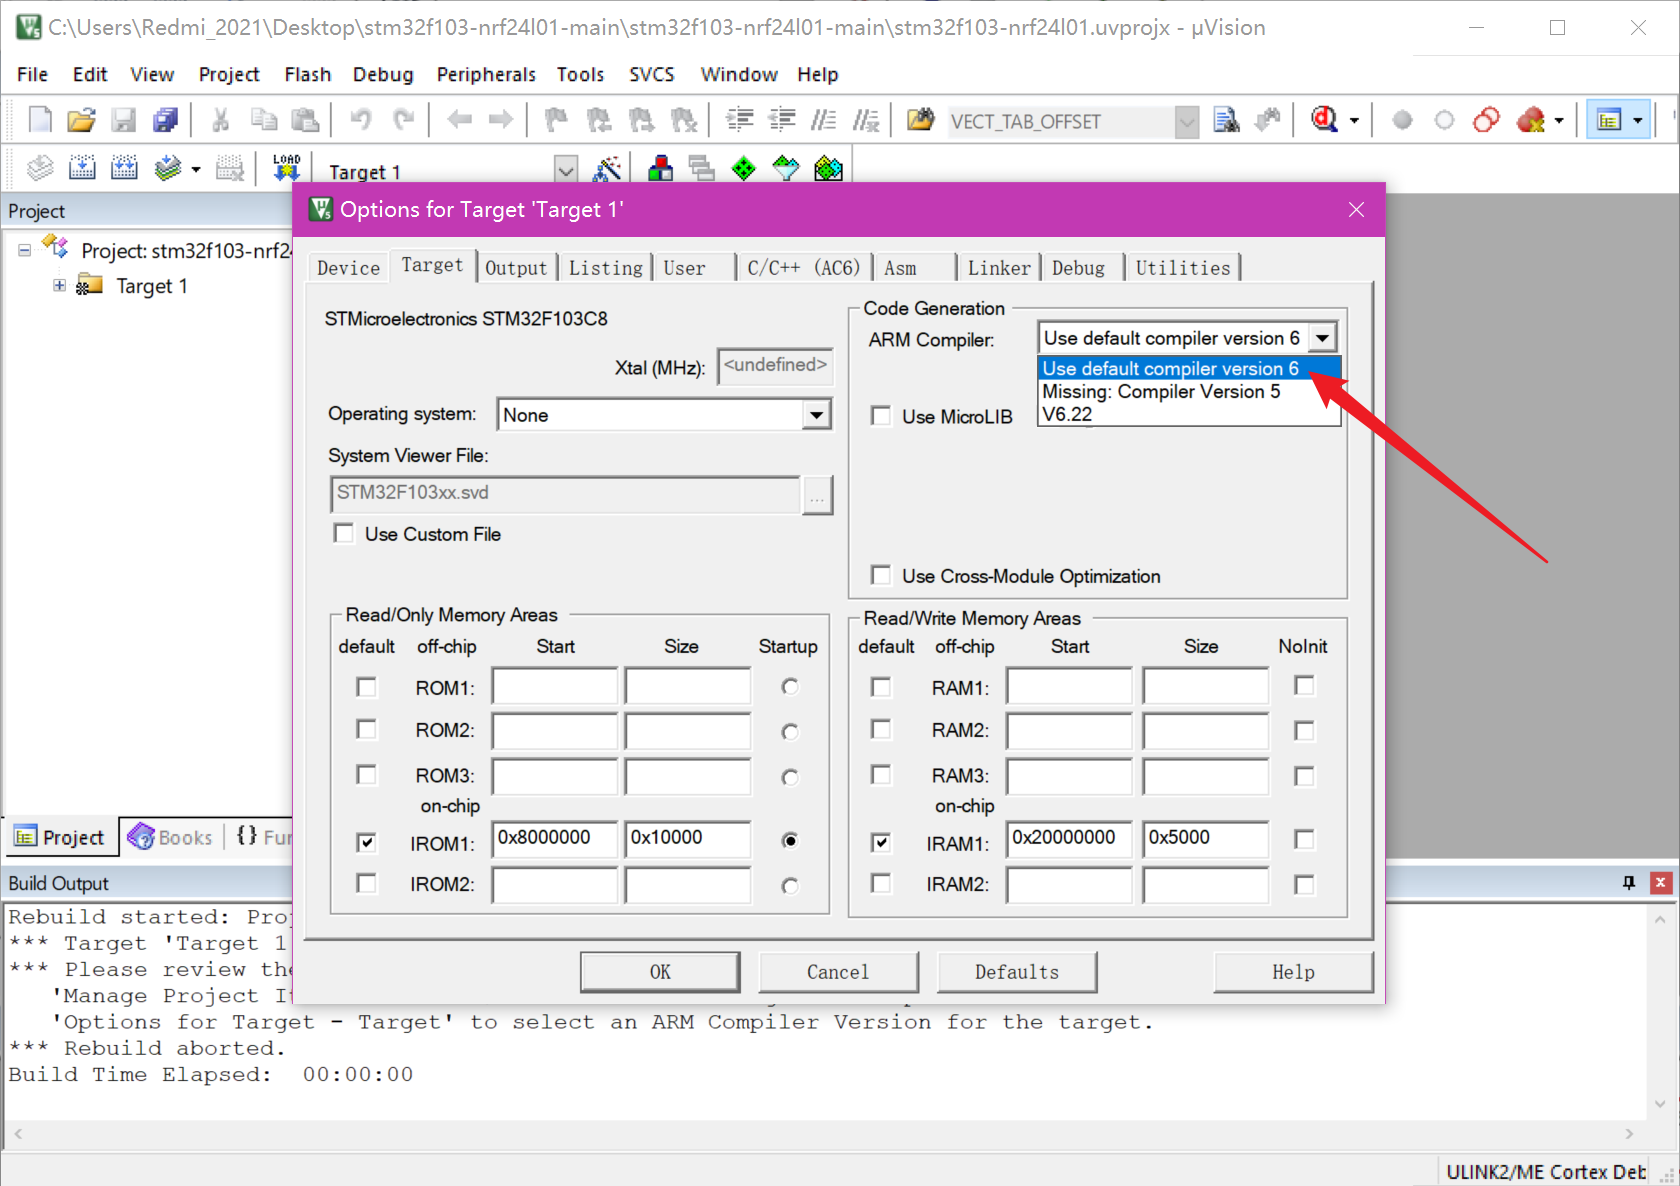
Task: Click the Defaults button
Action: click(1016, 972)
